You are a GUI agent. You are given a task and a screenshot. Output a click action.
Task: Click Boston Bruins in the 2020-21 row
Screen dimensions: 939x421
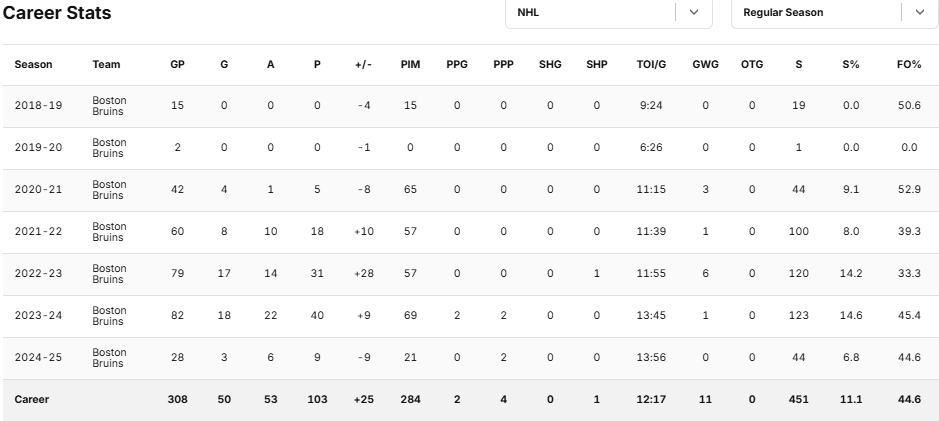[109, 190]
